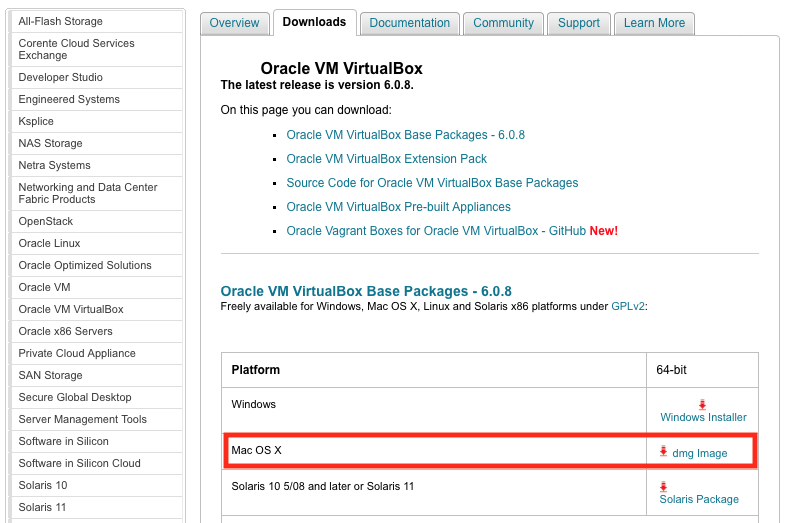Download the Mac OS X dmg Image
This screenshot has width=786, height=523.
tap(699, 453)
